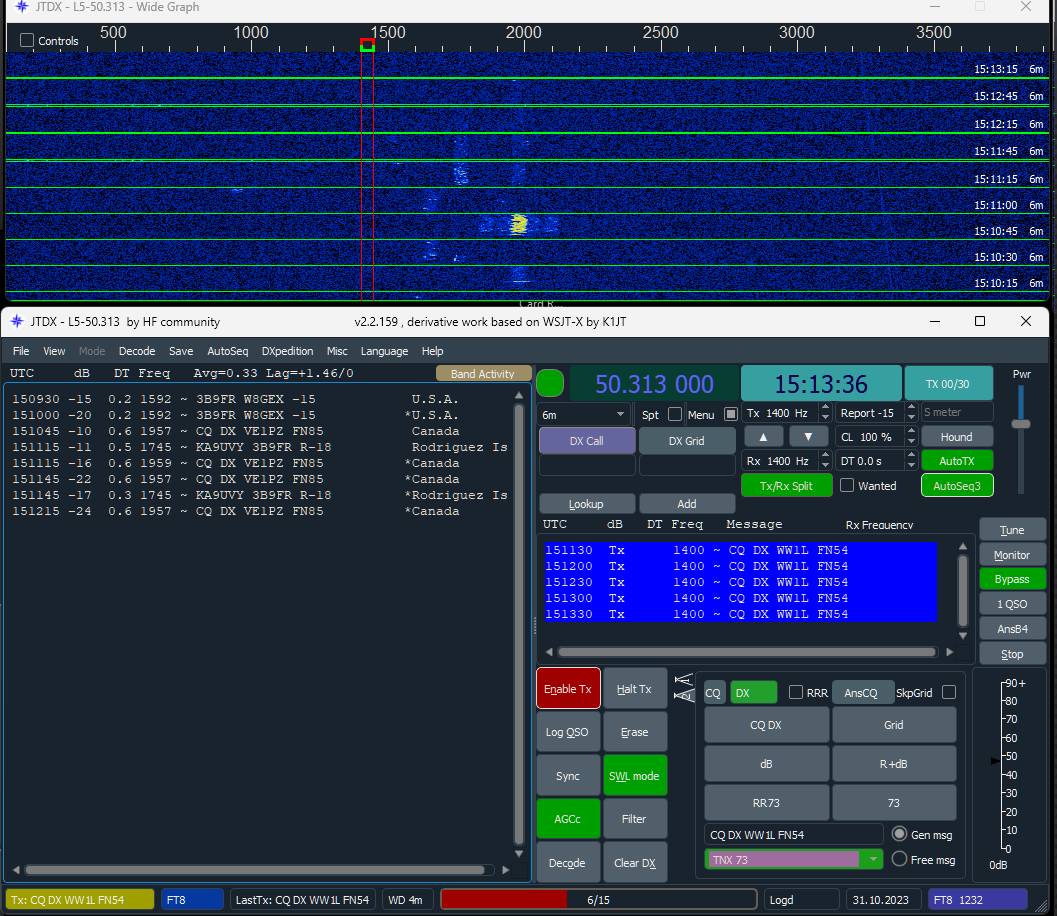Adjust the Pwr power slider
The width and height of the screenshot is (1057, 916).
(1021, 424)
